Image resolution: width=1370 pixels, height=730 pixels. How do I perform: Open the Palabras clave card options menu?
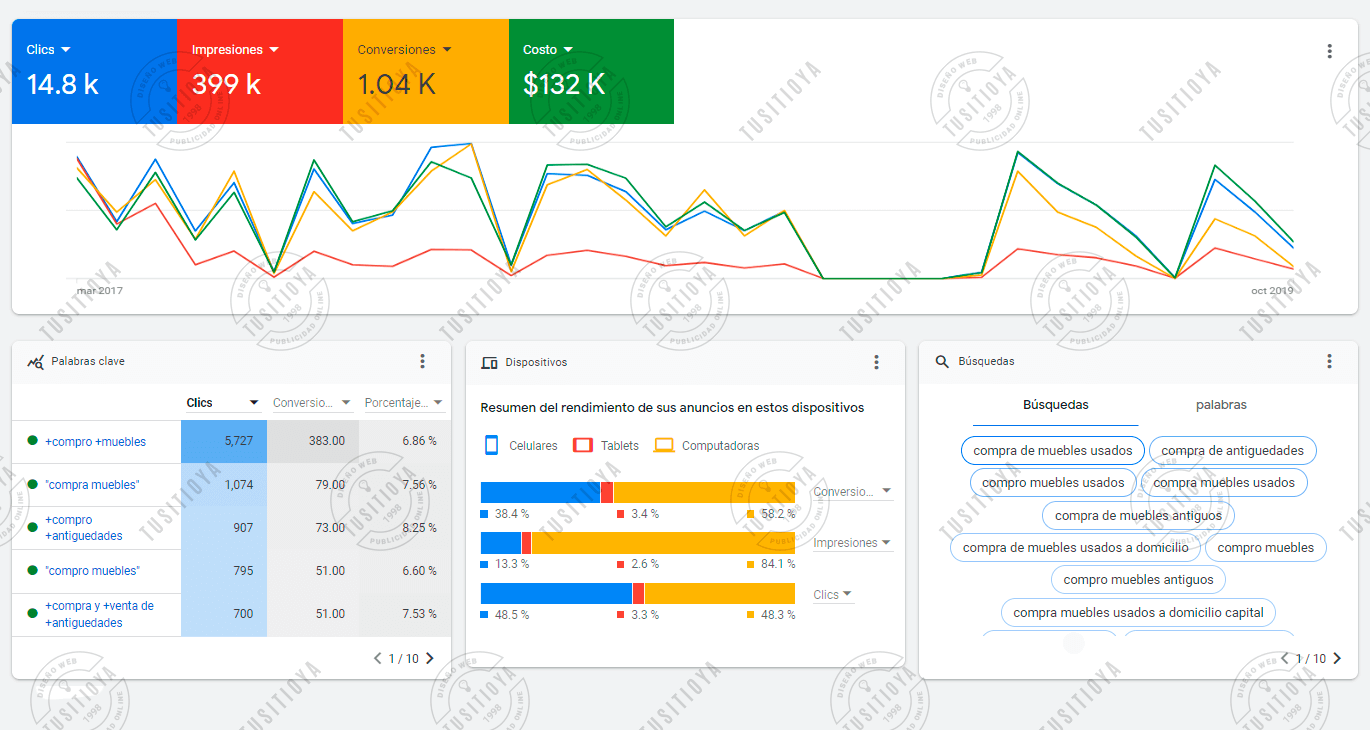[x=422, y=361]
